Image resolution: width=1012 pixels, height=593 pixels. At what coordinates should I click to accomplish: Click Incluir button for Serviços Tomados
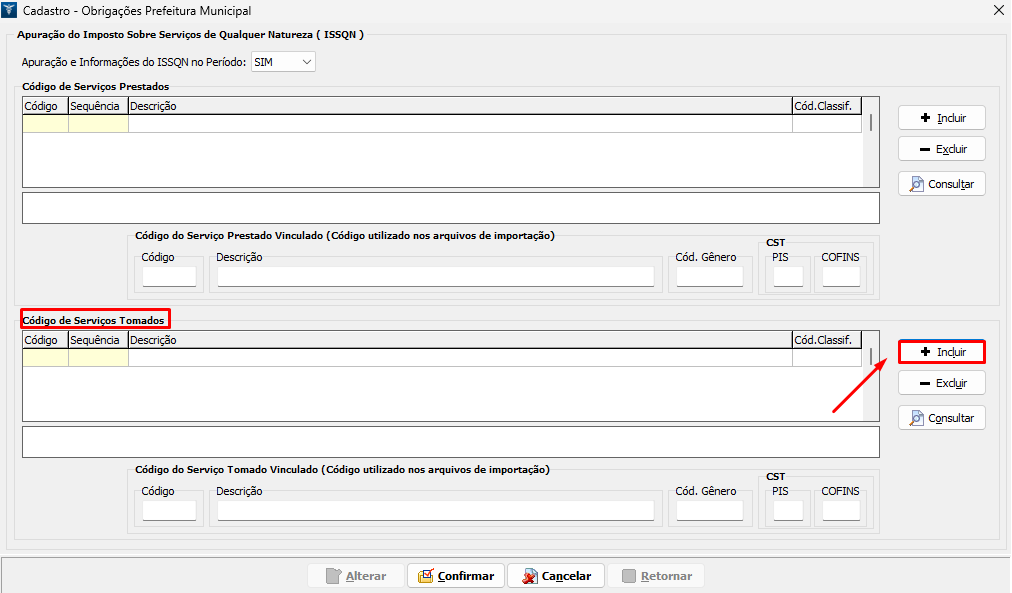click(x=941, y=352)
